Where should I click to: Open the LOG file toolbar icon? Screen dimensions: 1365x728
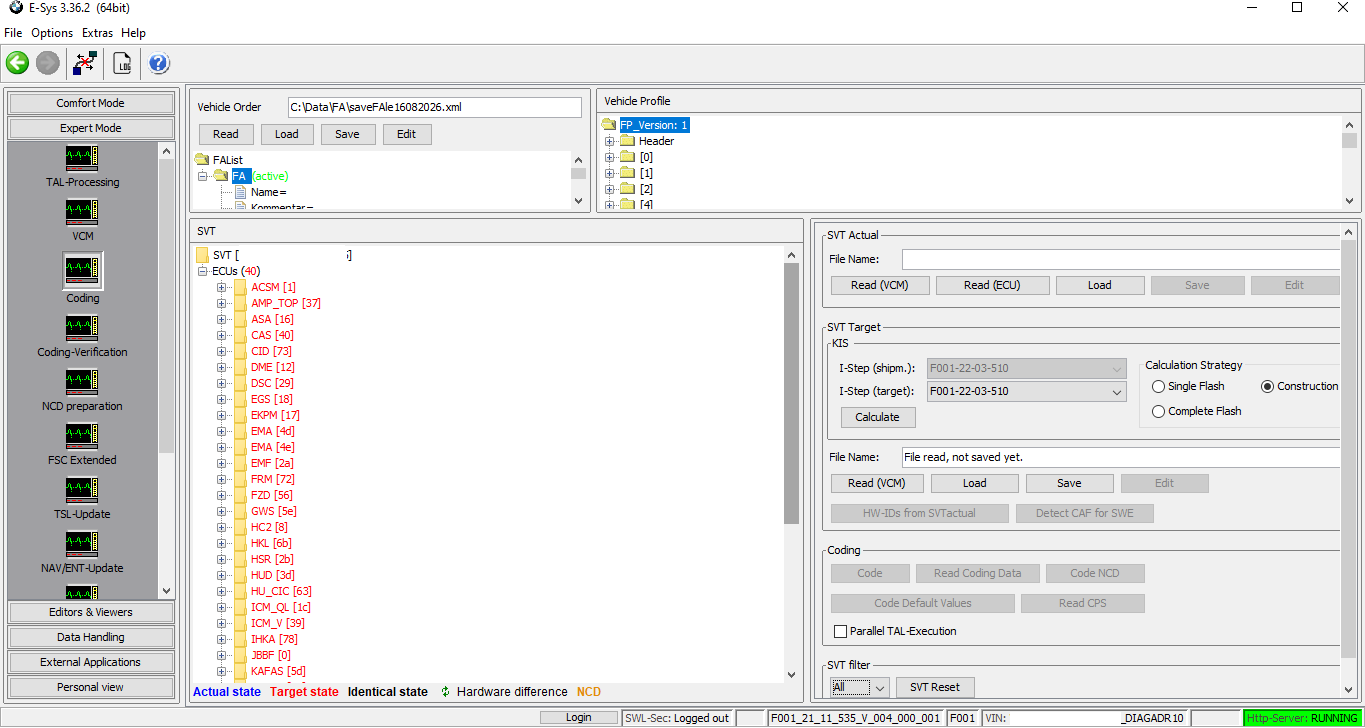tap(123, 63)
